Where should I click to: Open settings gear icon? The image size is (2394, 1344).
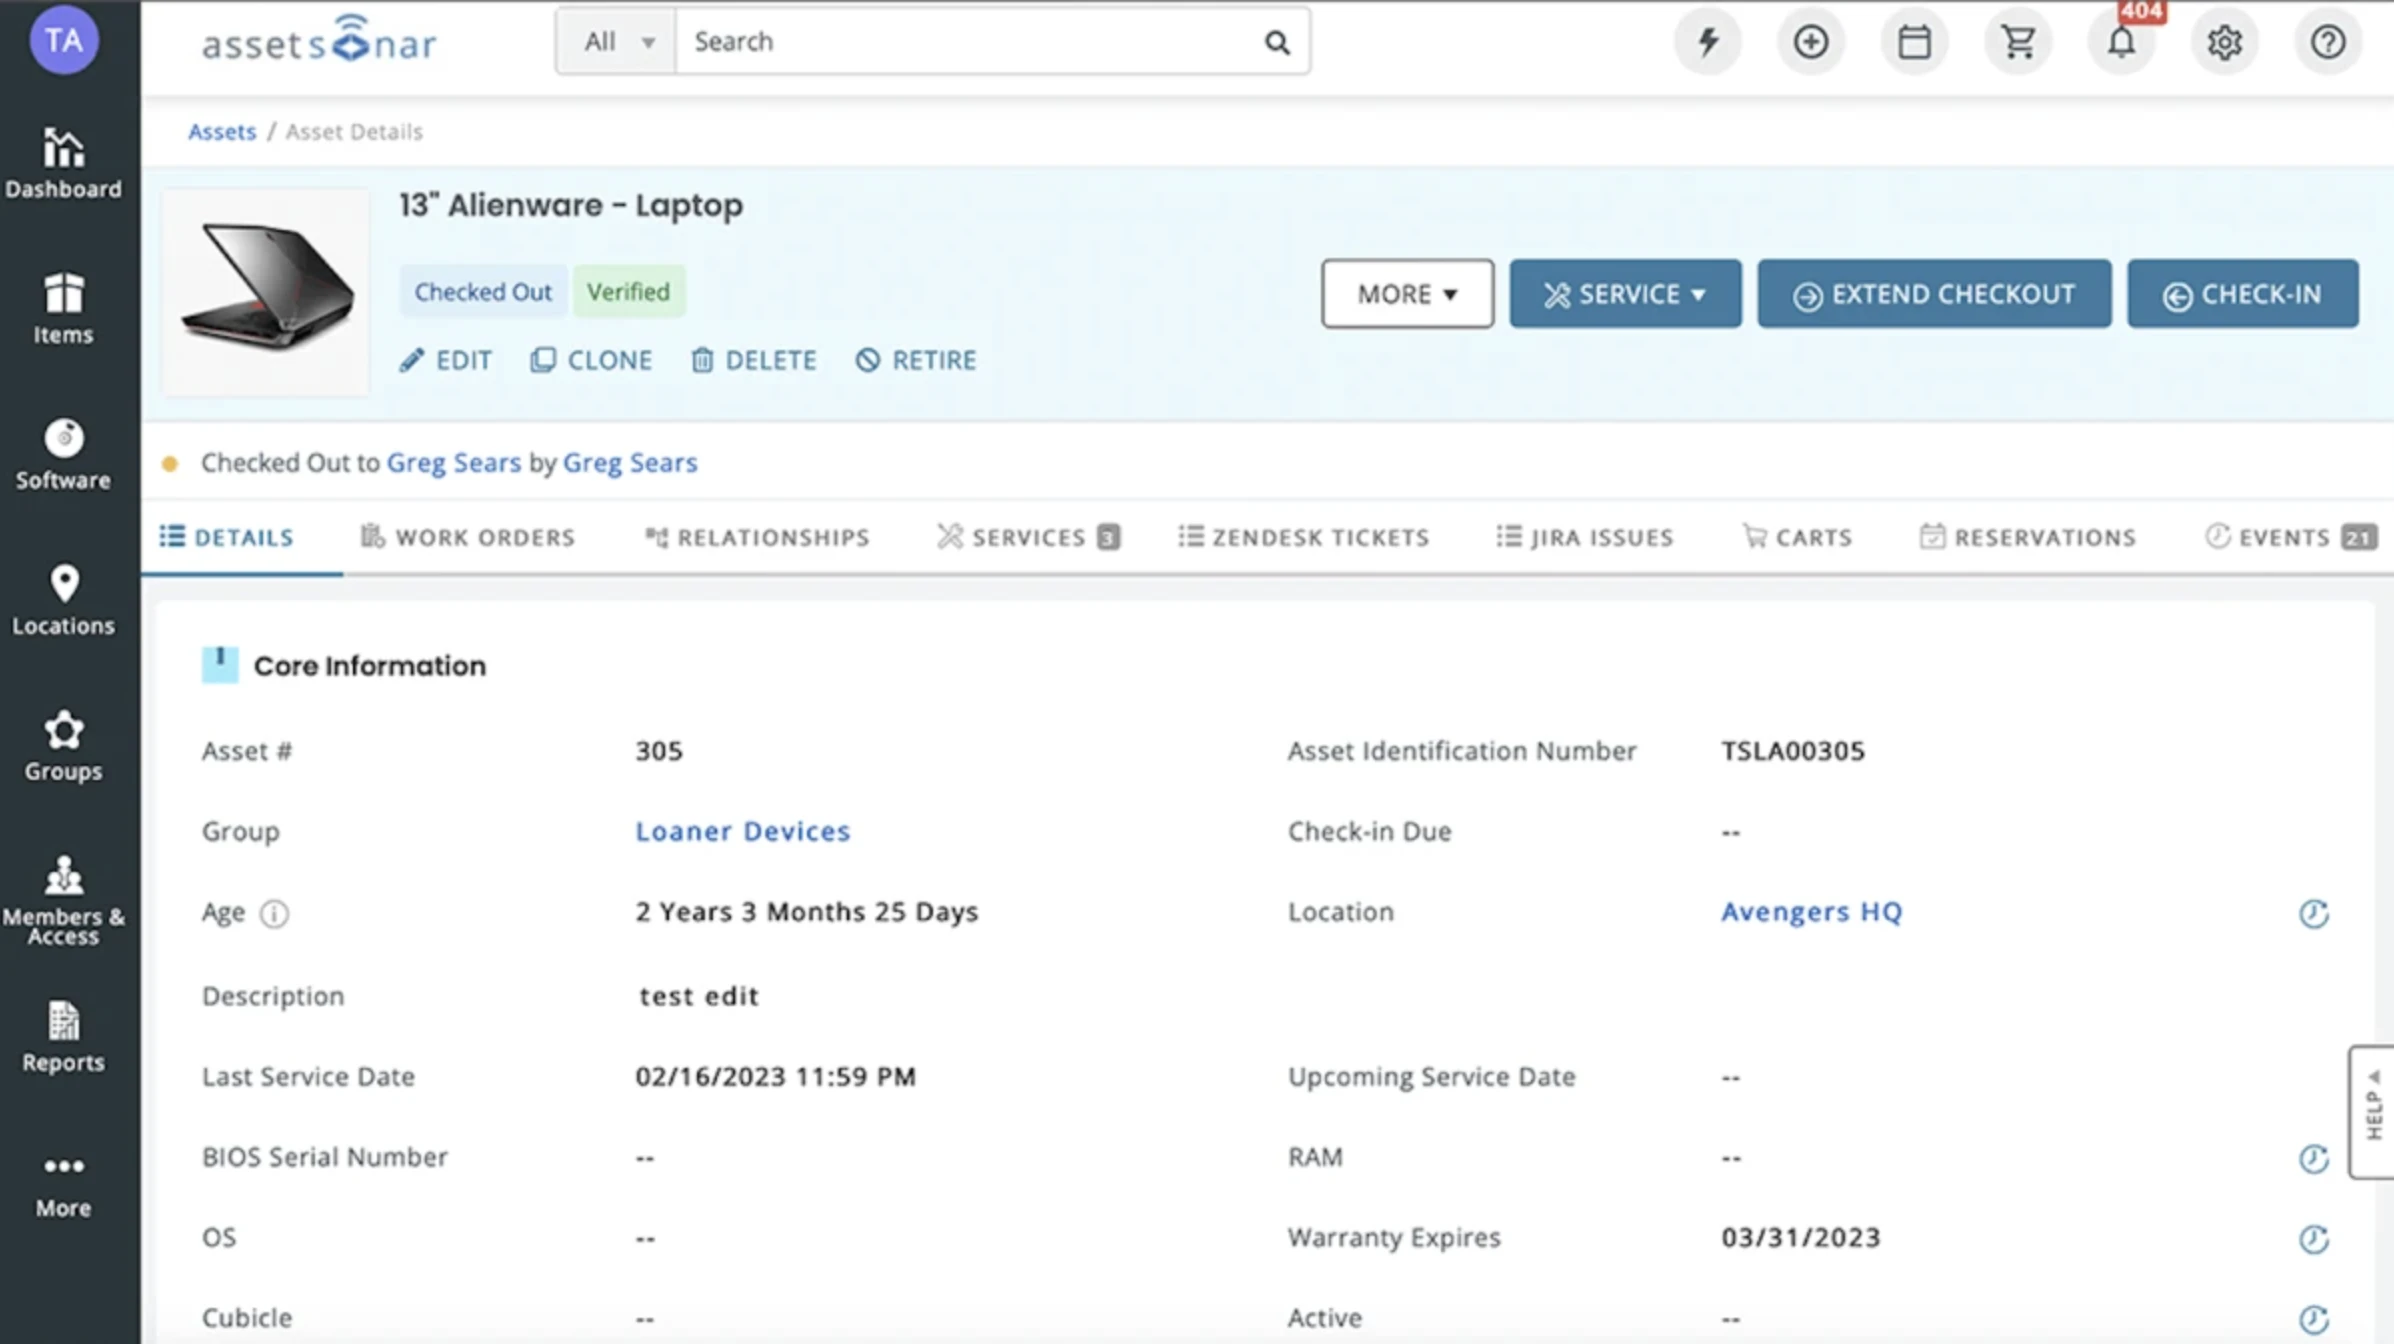(x=2224, y=42)
